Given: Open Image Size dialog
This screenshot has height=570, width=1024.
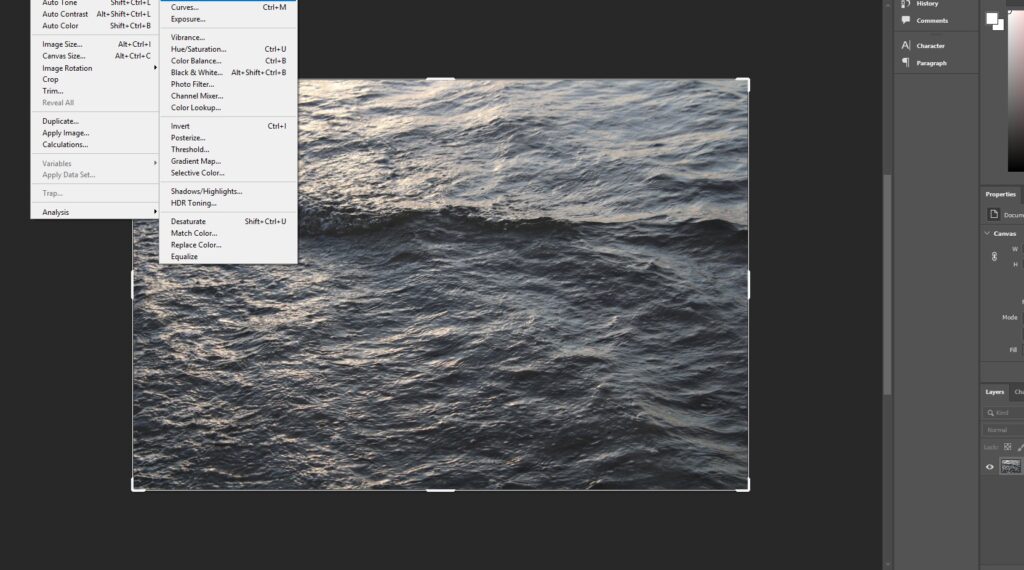Looking at the screenshot, I should coord(95,44).
